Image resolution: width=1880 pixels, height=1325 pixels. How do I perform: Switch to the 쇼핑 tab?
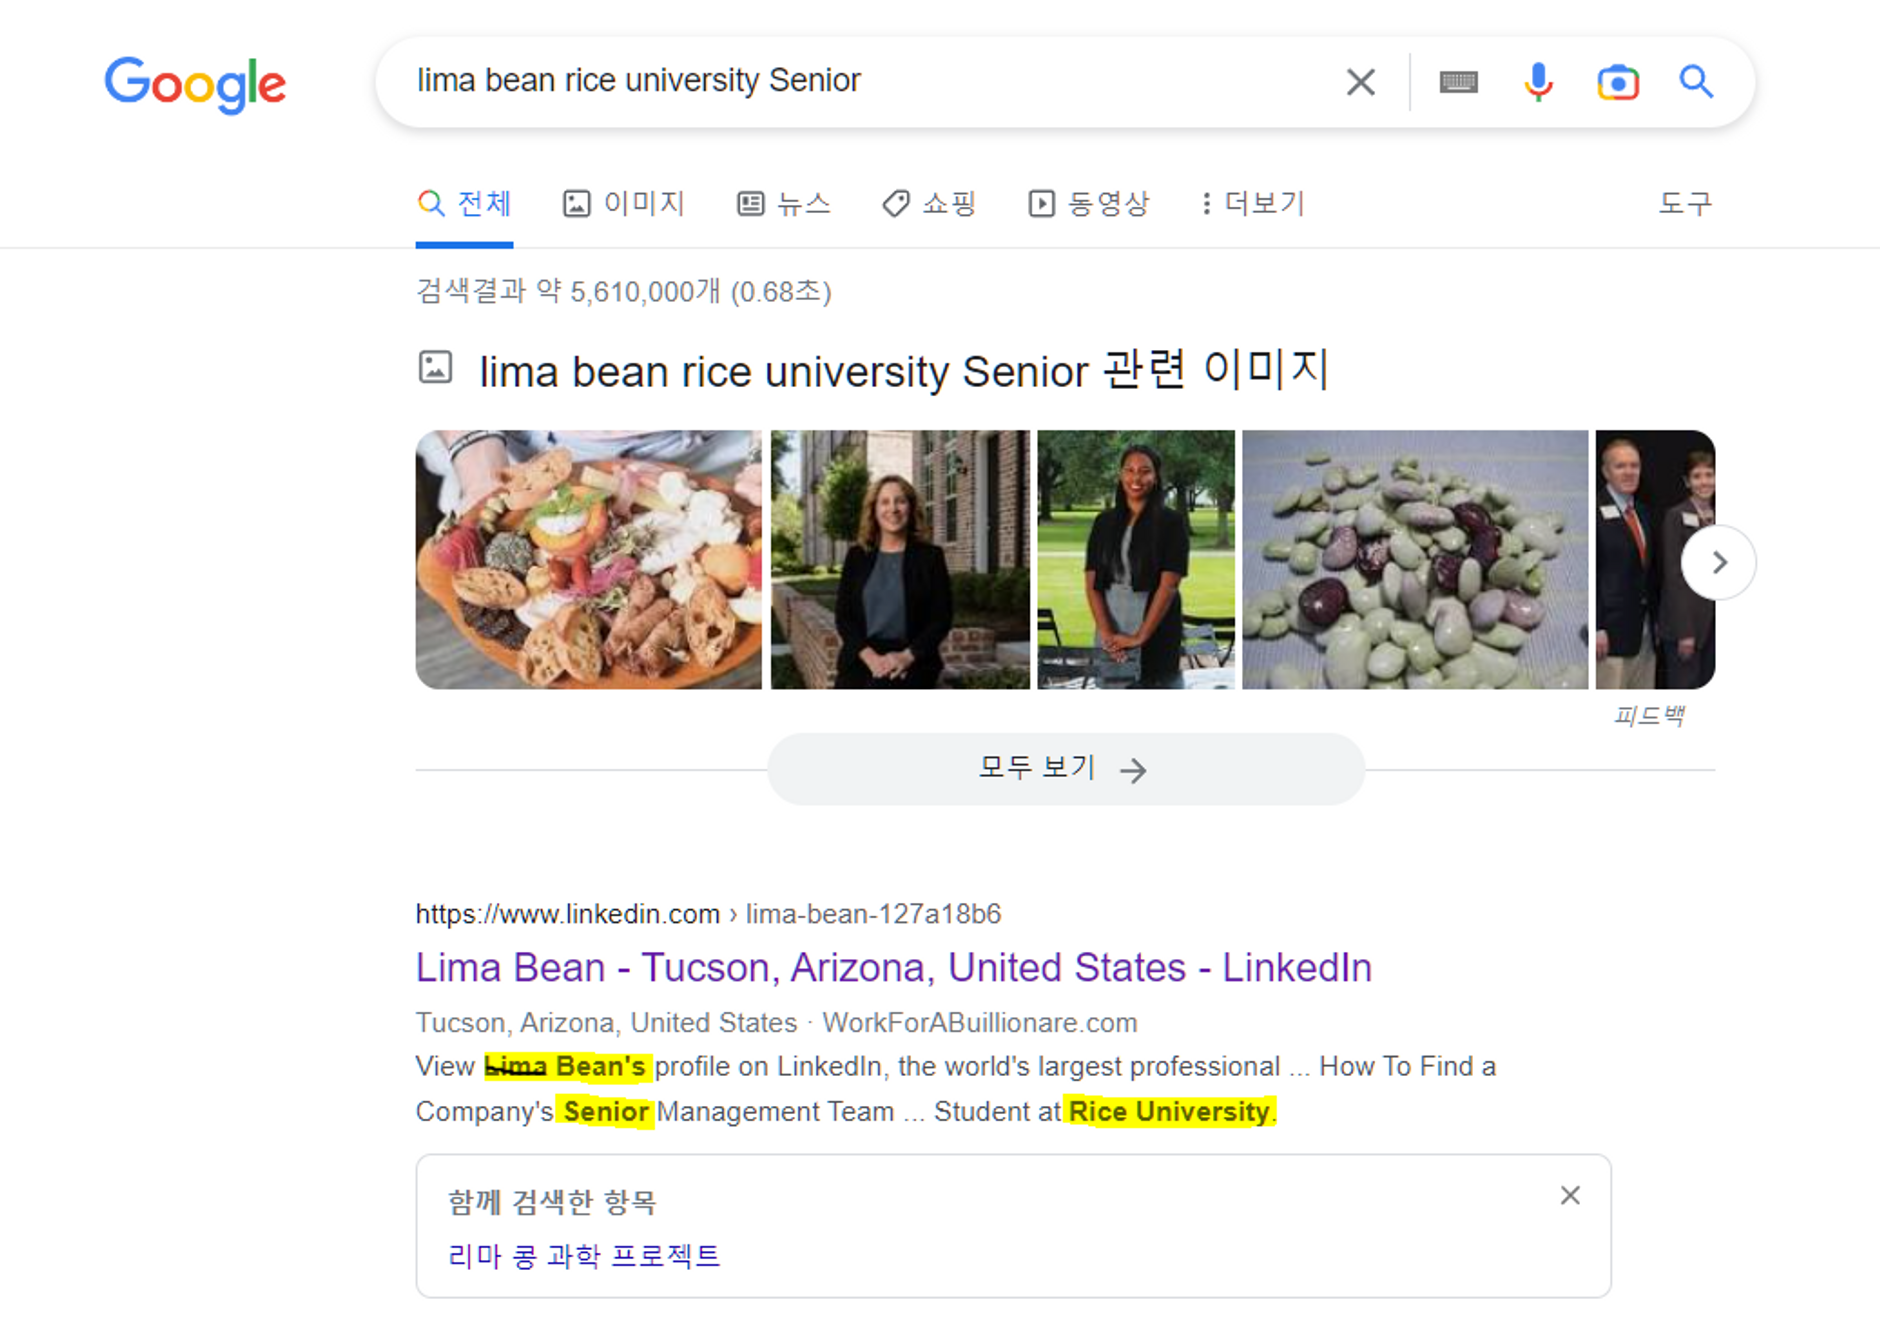[929, 204]
